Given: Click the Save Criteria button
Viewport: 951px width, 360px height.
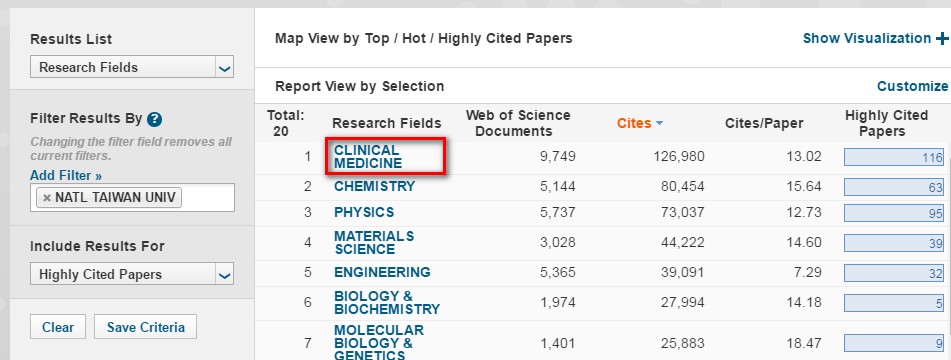Looking at the screenshot, I should click(x=146, y=327).
